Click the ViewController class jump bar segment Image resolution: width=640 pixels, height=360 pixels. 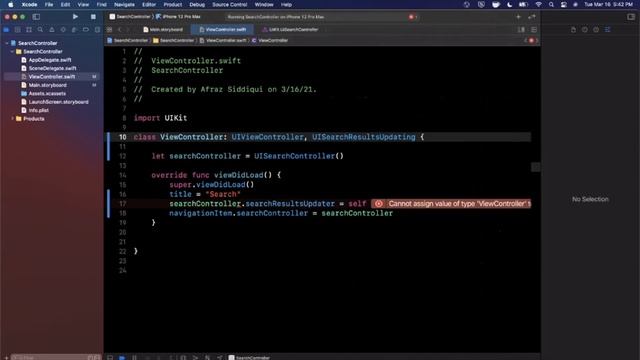270,40
